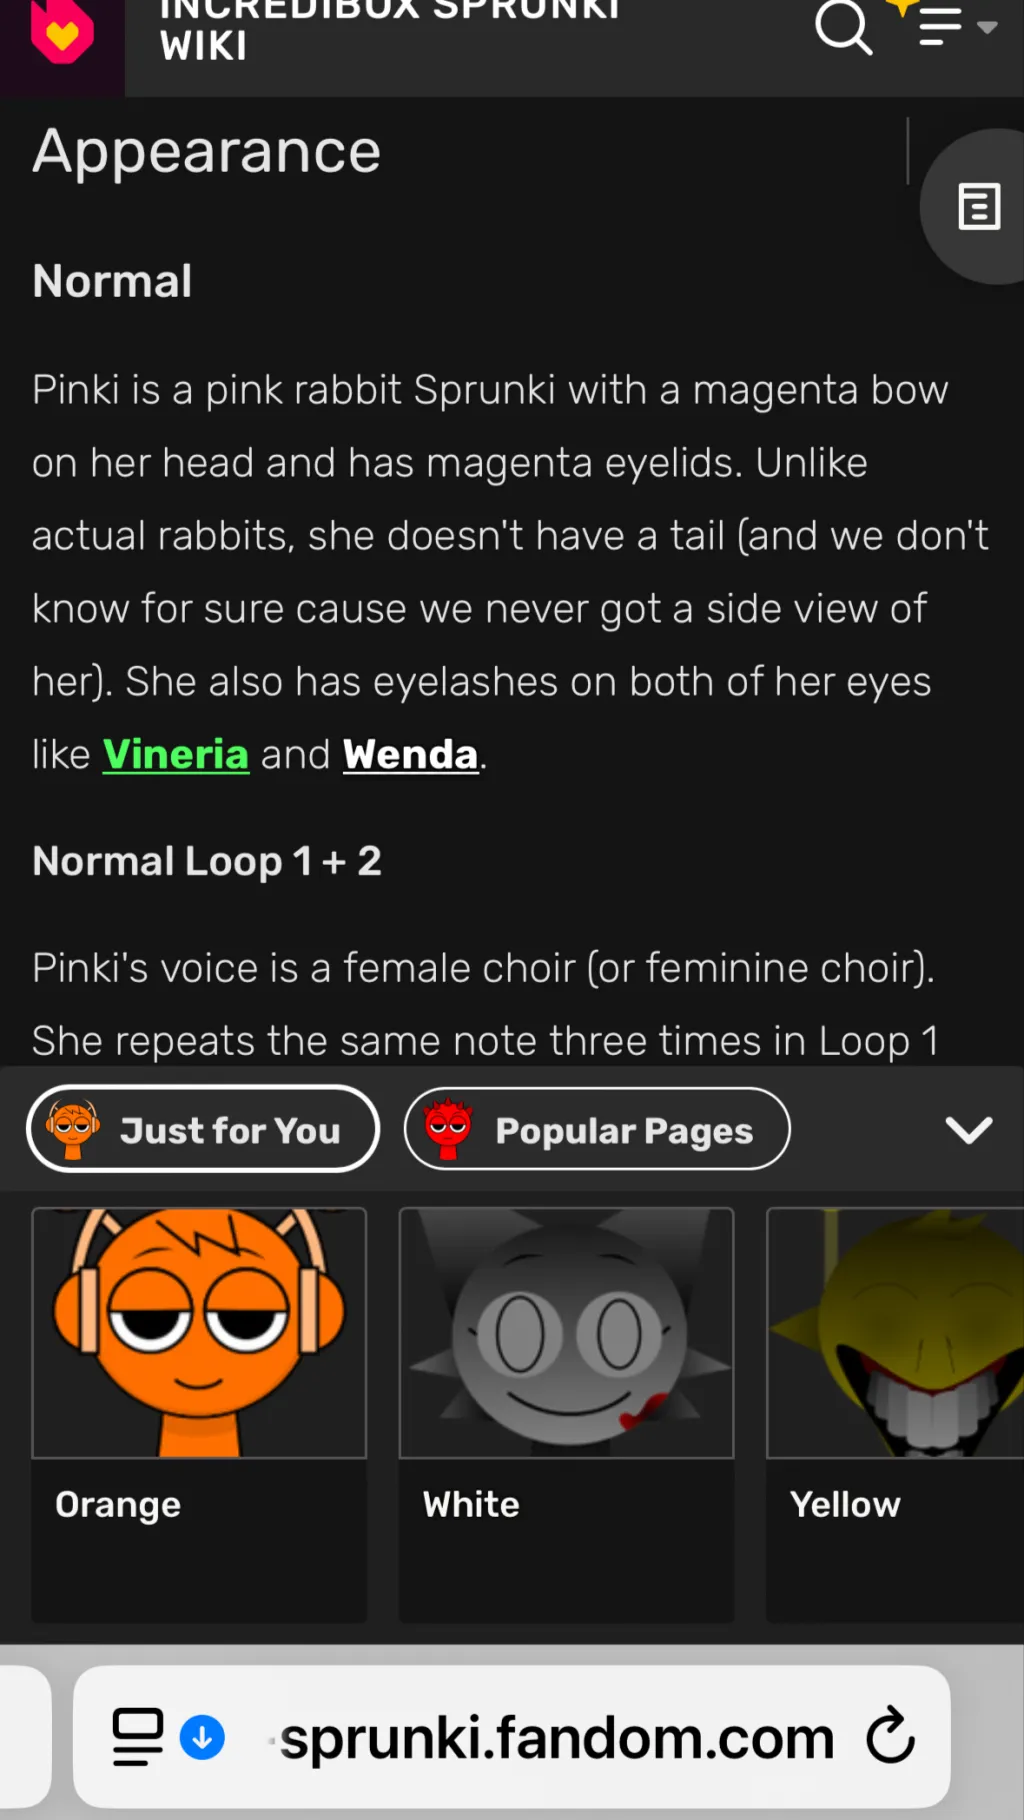Tap the Fandom heart logo icon
Image resolution: width=1024 pixels, height=1820 pixels.
[62, 30]
